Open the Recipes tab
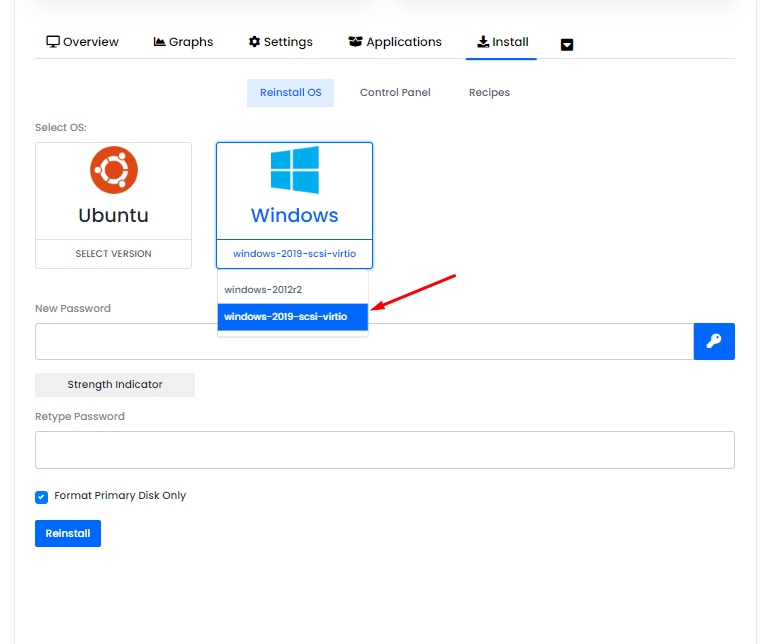 pos(489,93)
